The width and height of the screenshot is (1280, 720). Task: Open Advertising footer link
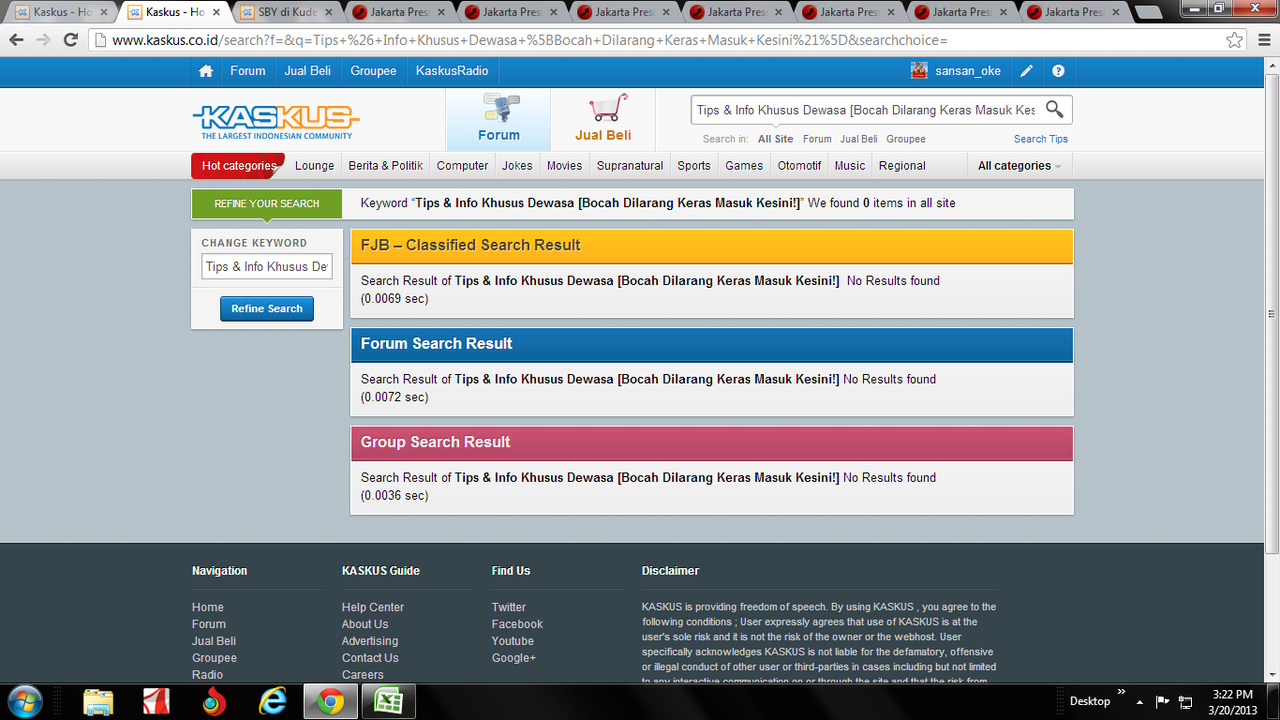[370, 641]
